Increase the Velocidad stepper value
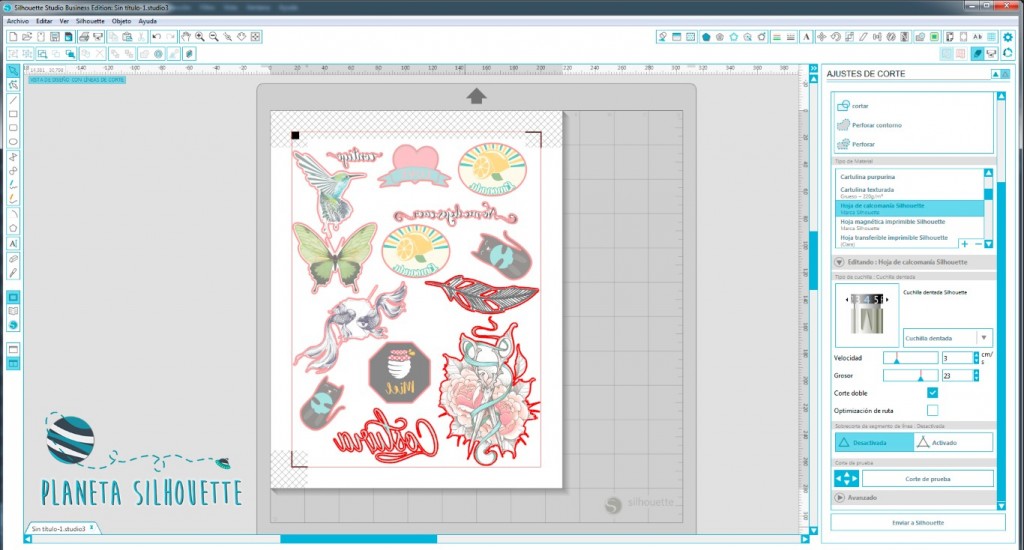The image size is (1024, 550). tap(976, 355)
